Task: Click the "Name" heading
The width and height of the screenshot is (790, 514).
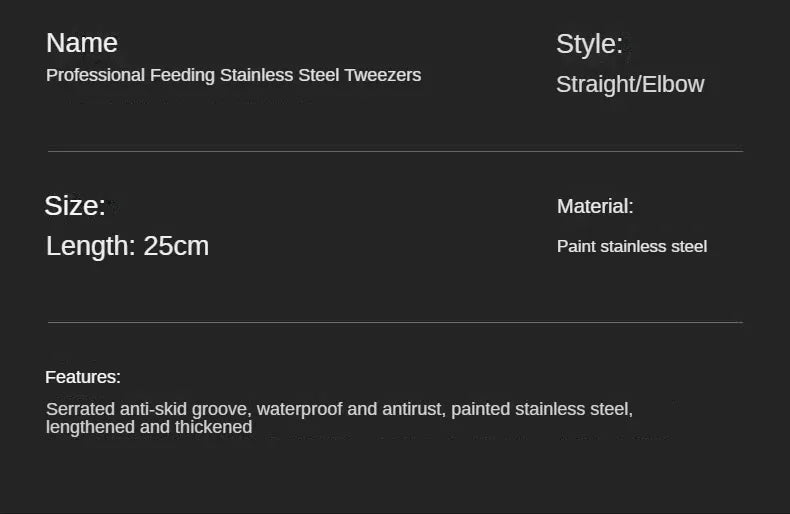Action: tap(82, 43)
